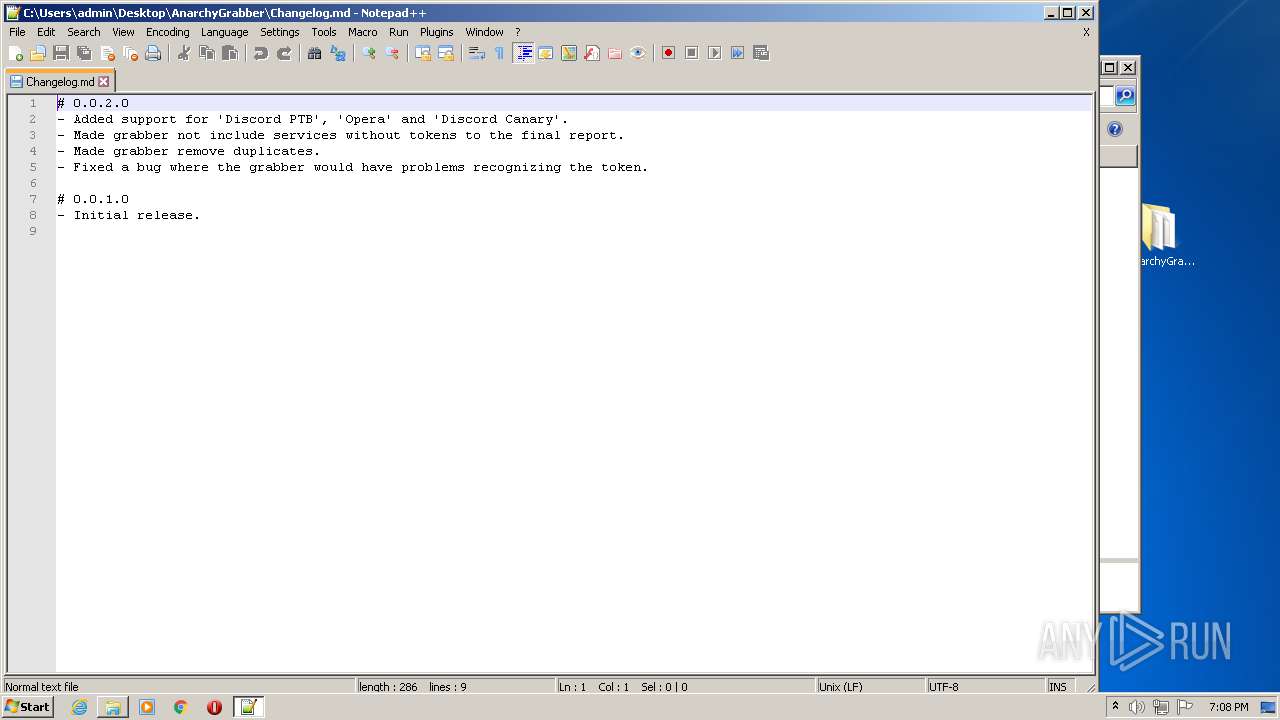Run macro multiple times icon
Viewport: 1280px width, 720px height.
coord(738,53)
